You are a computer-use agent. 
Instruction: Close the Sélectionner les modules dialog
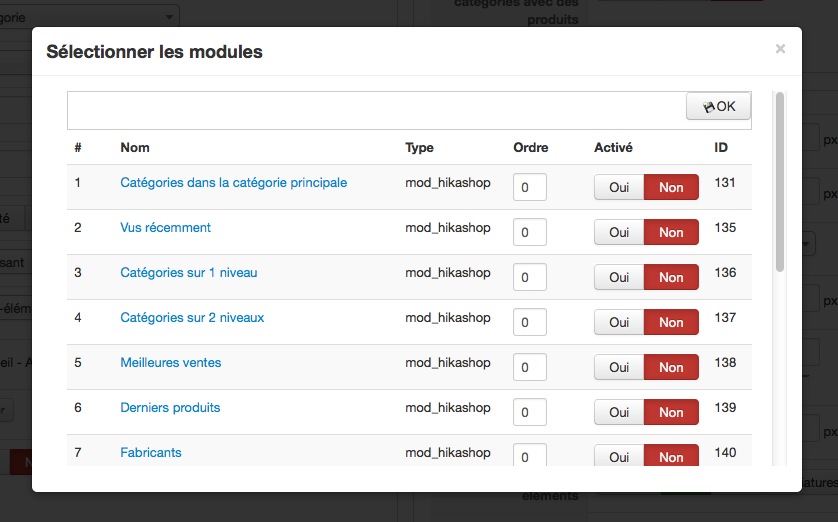click(780, 48)
